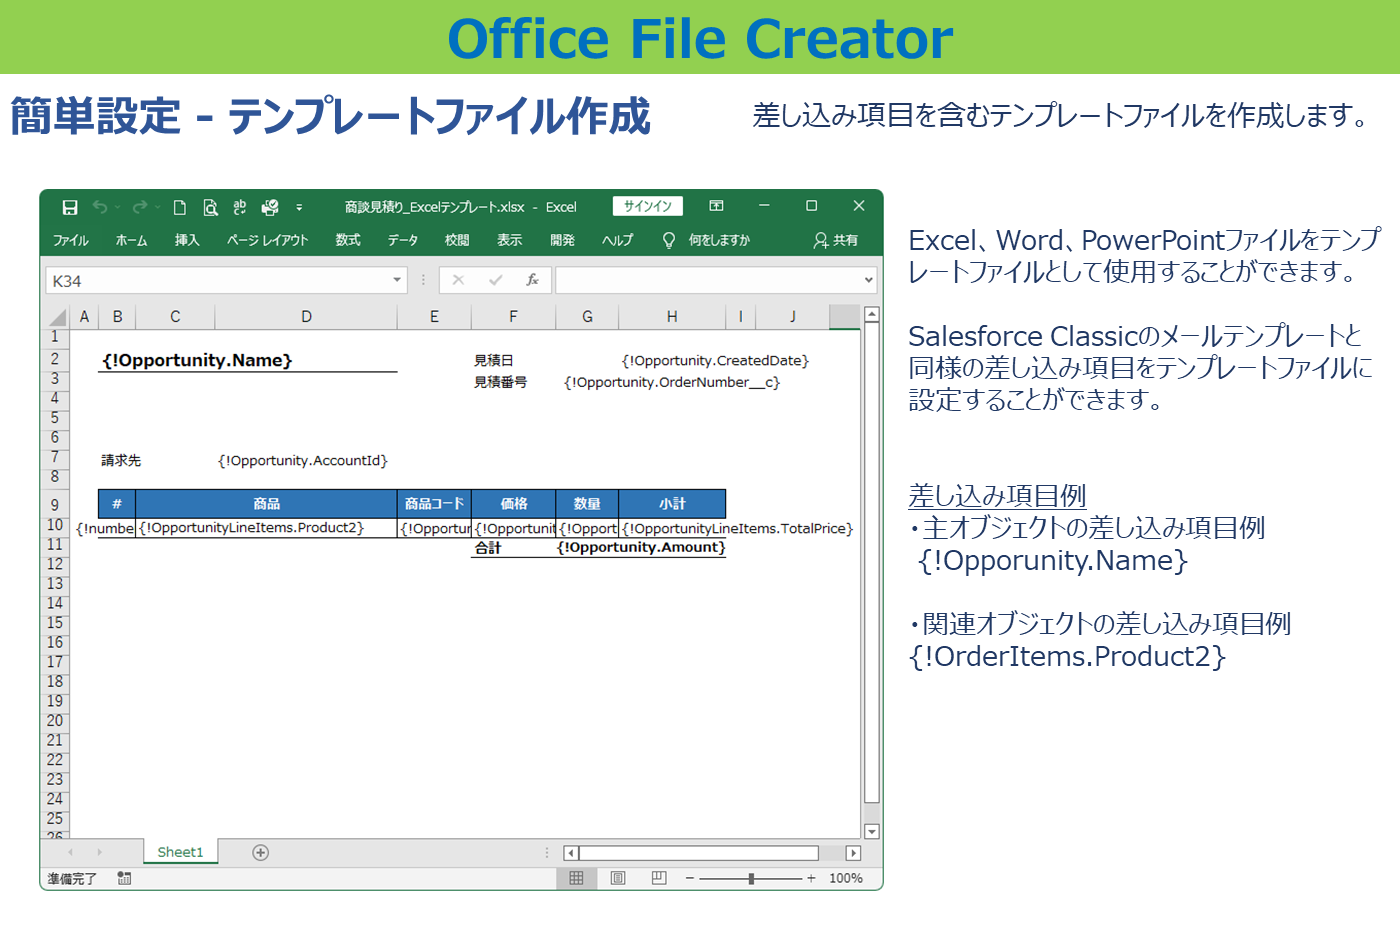Add a new sheet with the plus icon
Viewport: 1400px width, 934px height.
coord(261,853)
